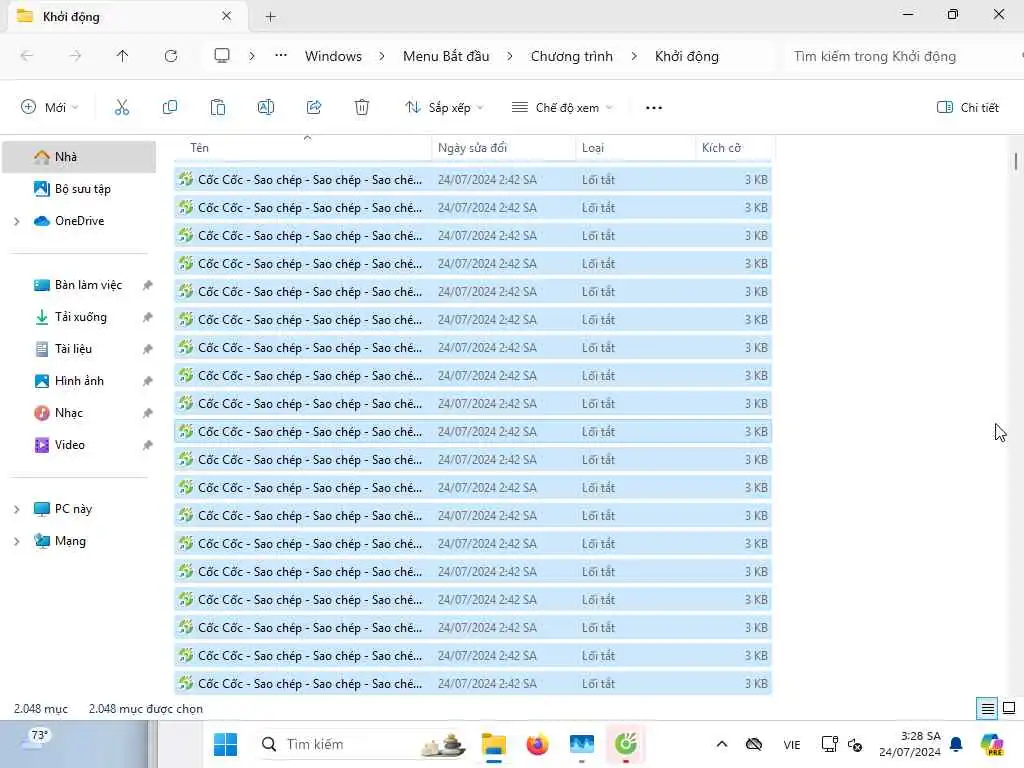Open the Chế độ xem view dropdown
The image size is (1024, 768).
click(x=562, y=108)
